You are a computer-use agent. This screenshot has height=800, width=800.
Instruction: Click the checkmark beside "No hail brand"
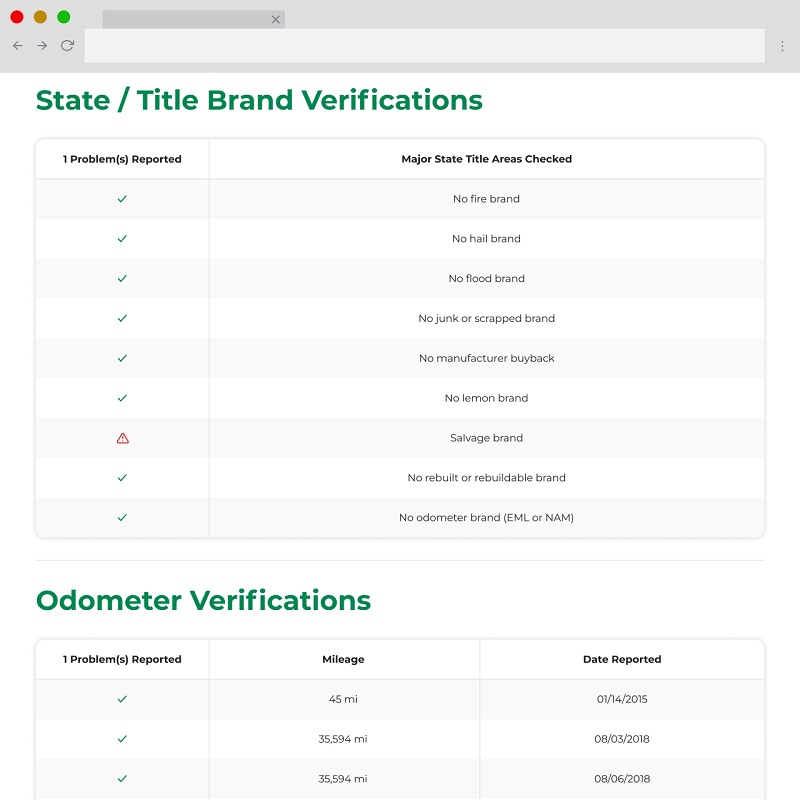(x=121, y=239)
